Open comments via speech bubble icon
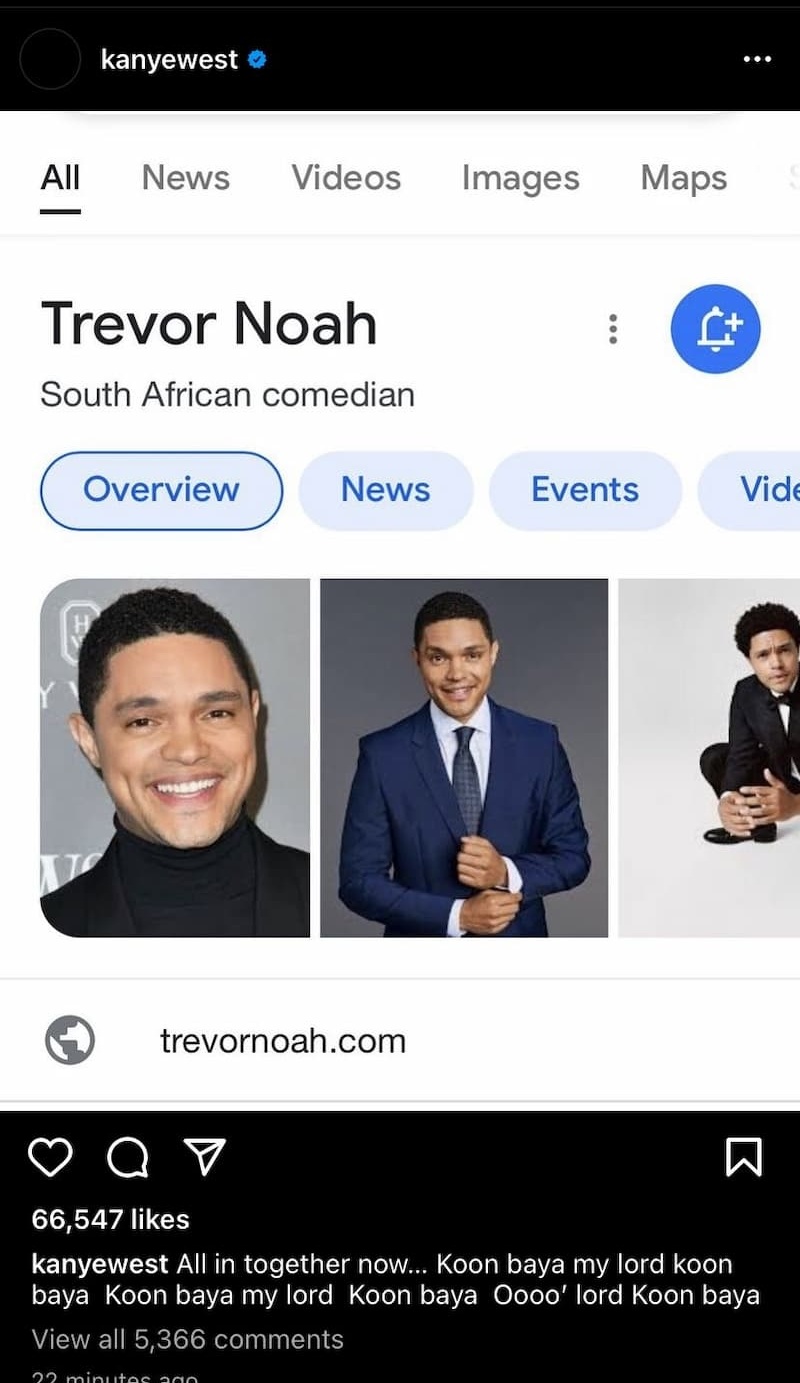The width and height of the screenshot is (800, 1383). click(x=127, y=1158)
